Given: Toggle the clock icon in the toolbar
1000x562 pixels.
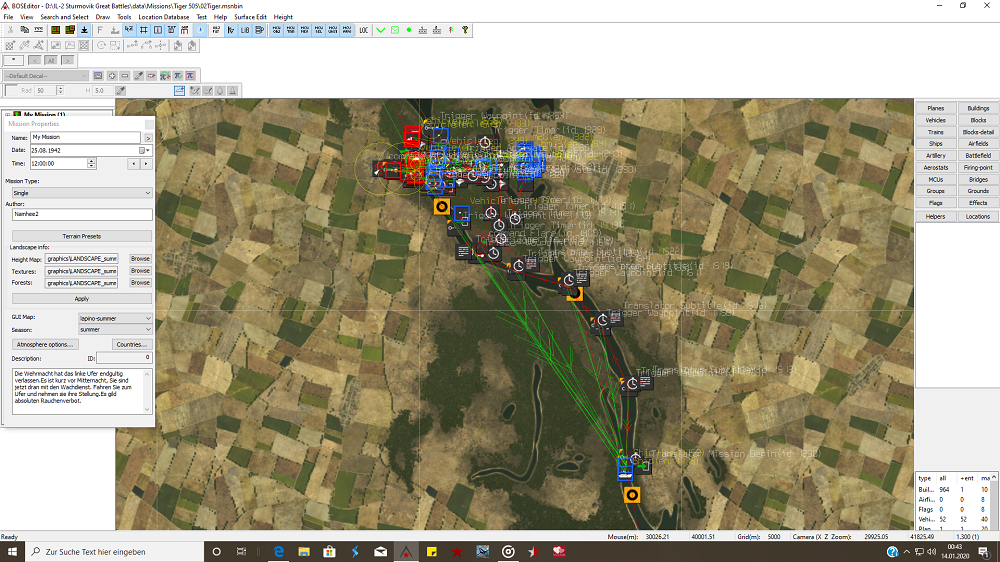Looking at the screenshot, I should (200, 30).
